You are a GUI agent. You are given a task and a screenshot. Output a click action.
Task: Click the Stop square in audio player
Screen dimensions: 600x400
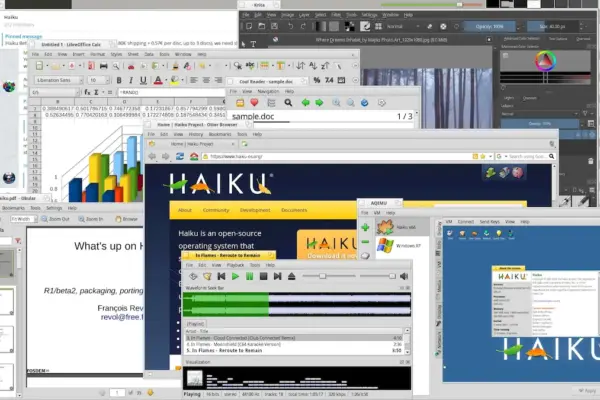point(263,276)
